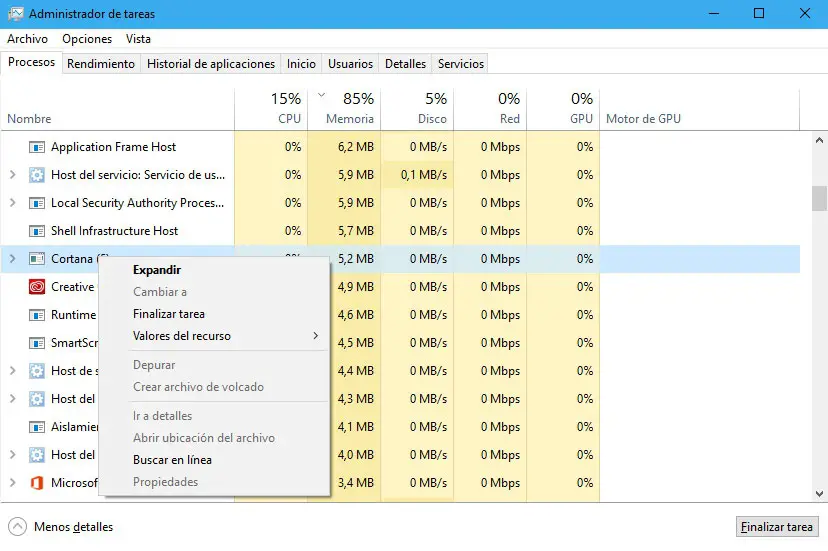Expand the Local Security Authority Process row

(x=13, y=203)
